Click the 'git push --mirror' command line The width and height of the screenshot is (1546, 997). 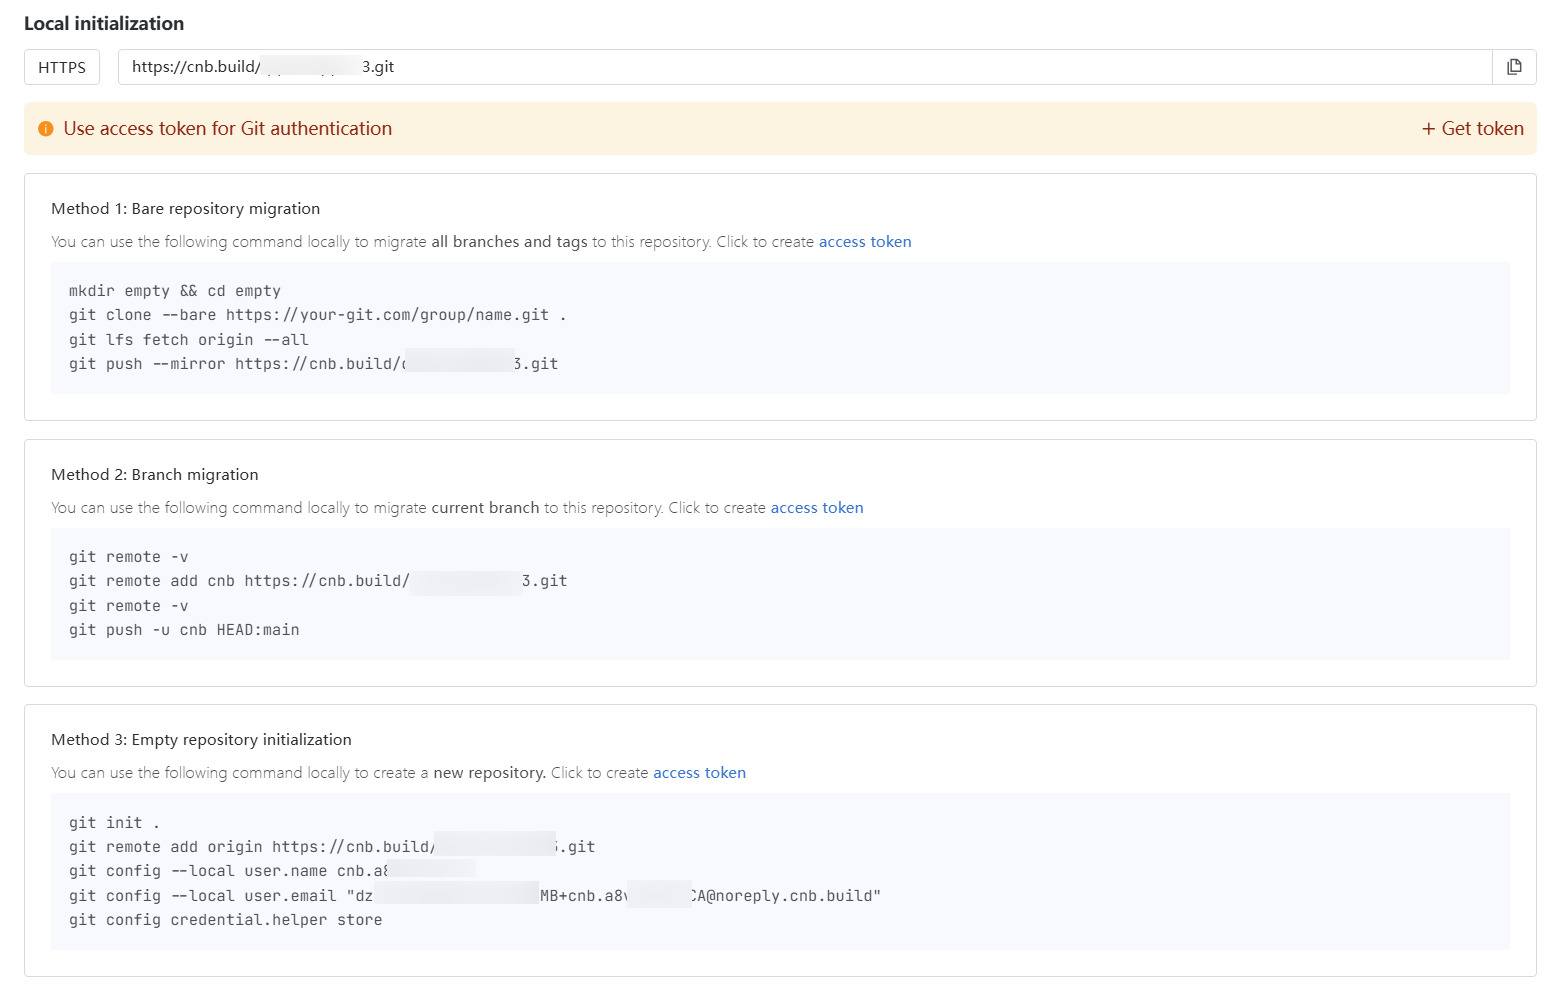tap(312, 364)
